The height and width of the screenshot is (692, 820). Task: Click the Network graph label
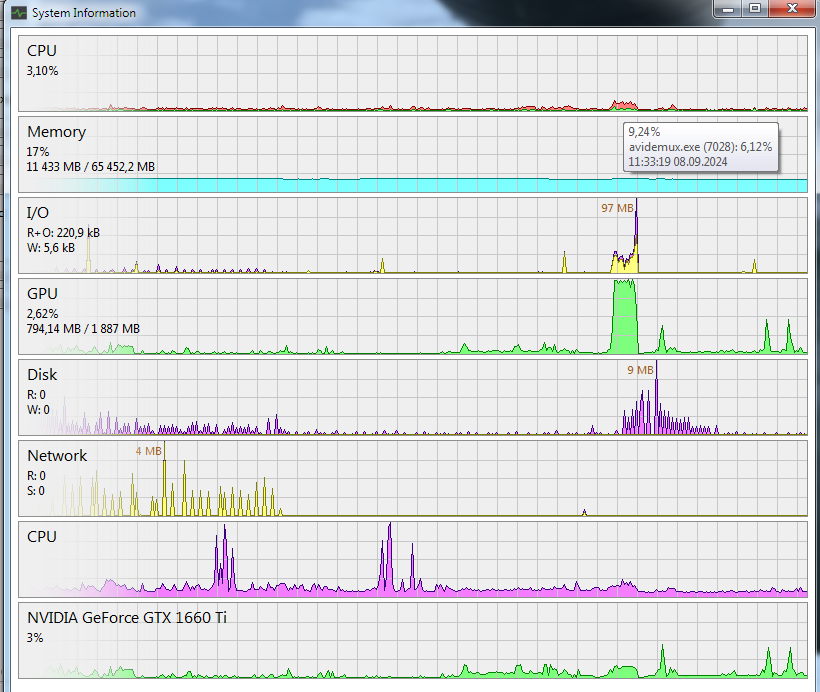click(x=57, y=456)
